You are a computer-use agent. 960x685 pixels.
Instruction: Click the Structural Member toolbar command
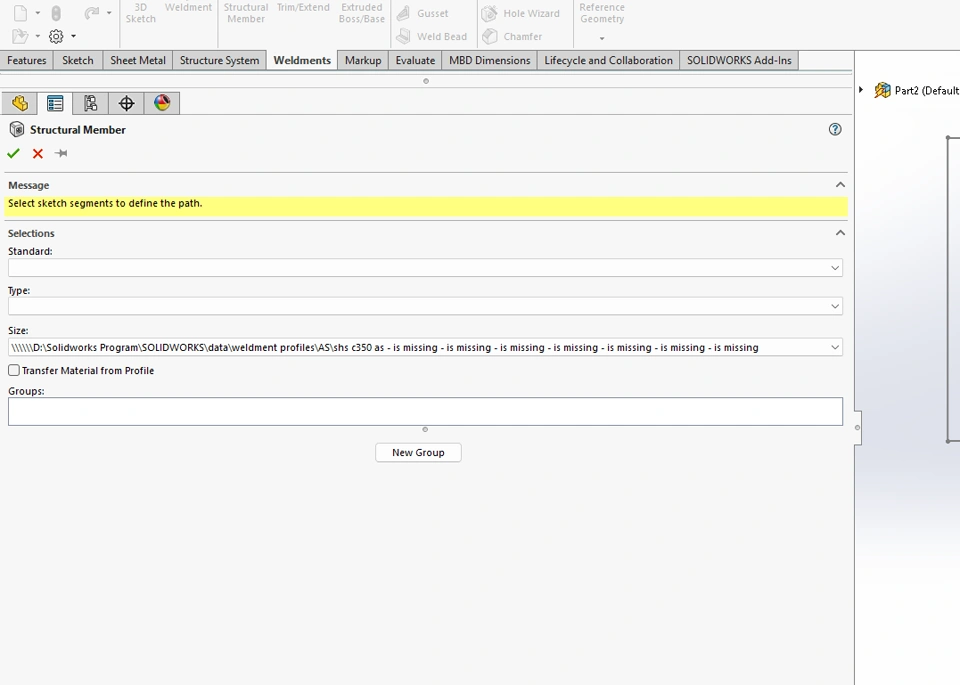(x=246, y=13)
